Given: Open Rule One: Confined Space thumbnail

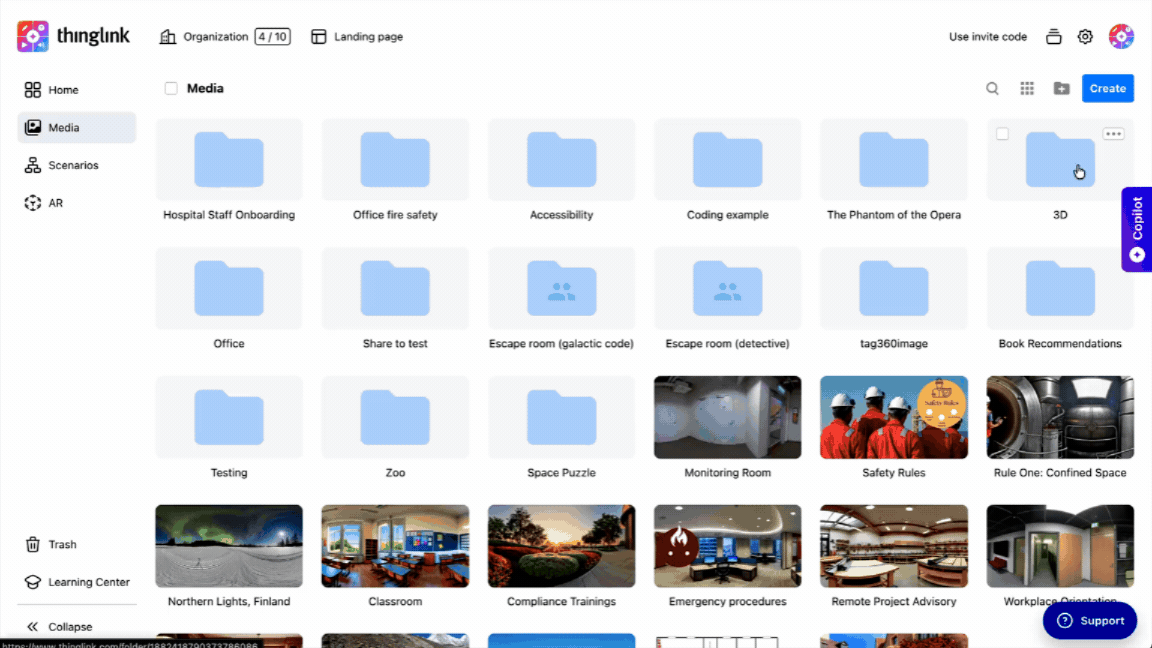Looking at the screenshot, I should coord(1059,417).
